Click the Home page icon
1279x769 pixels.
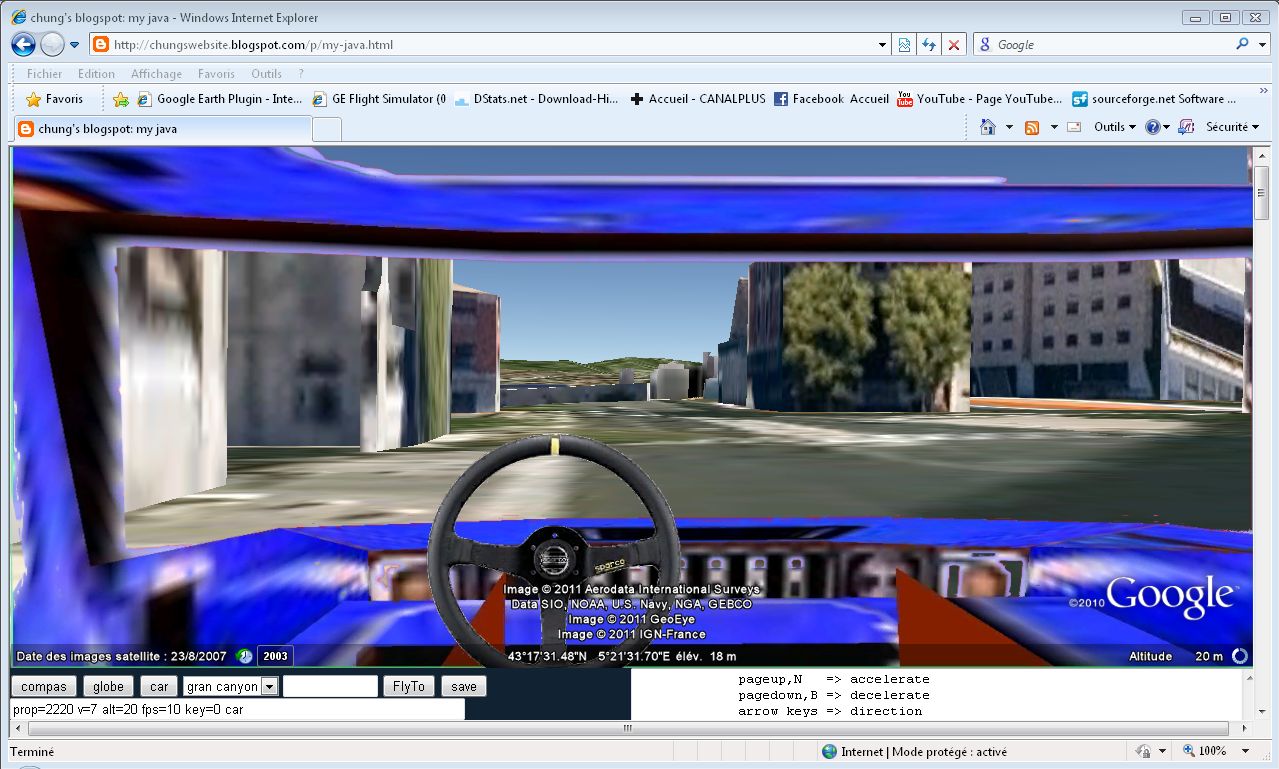tap(988, 127)
